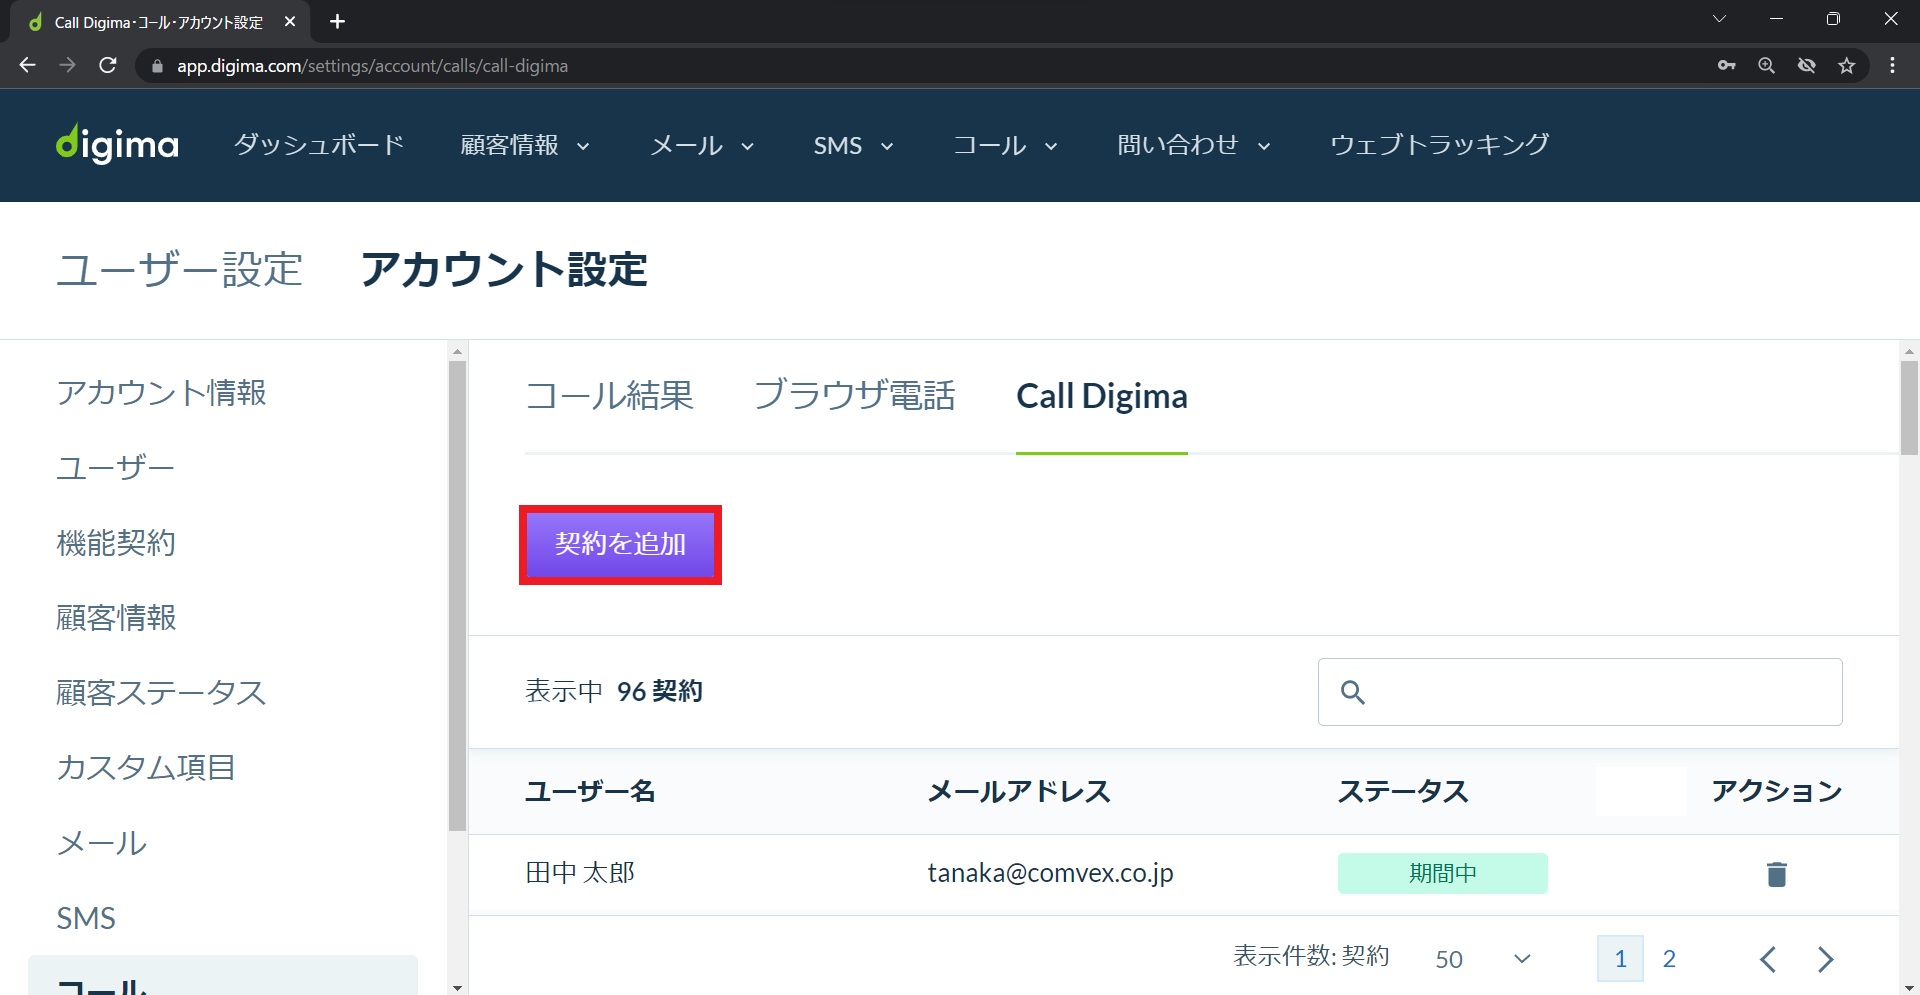This screenshot has height=995, width=1920.
Task: Expand the メール navigation dropdown
Action: [x=702, y=145]
